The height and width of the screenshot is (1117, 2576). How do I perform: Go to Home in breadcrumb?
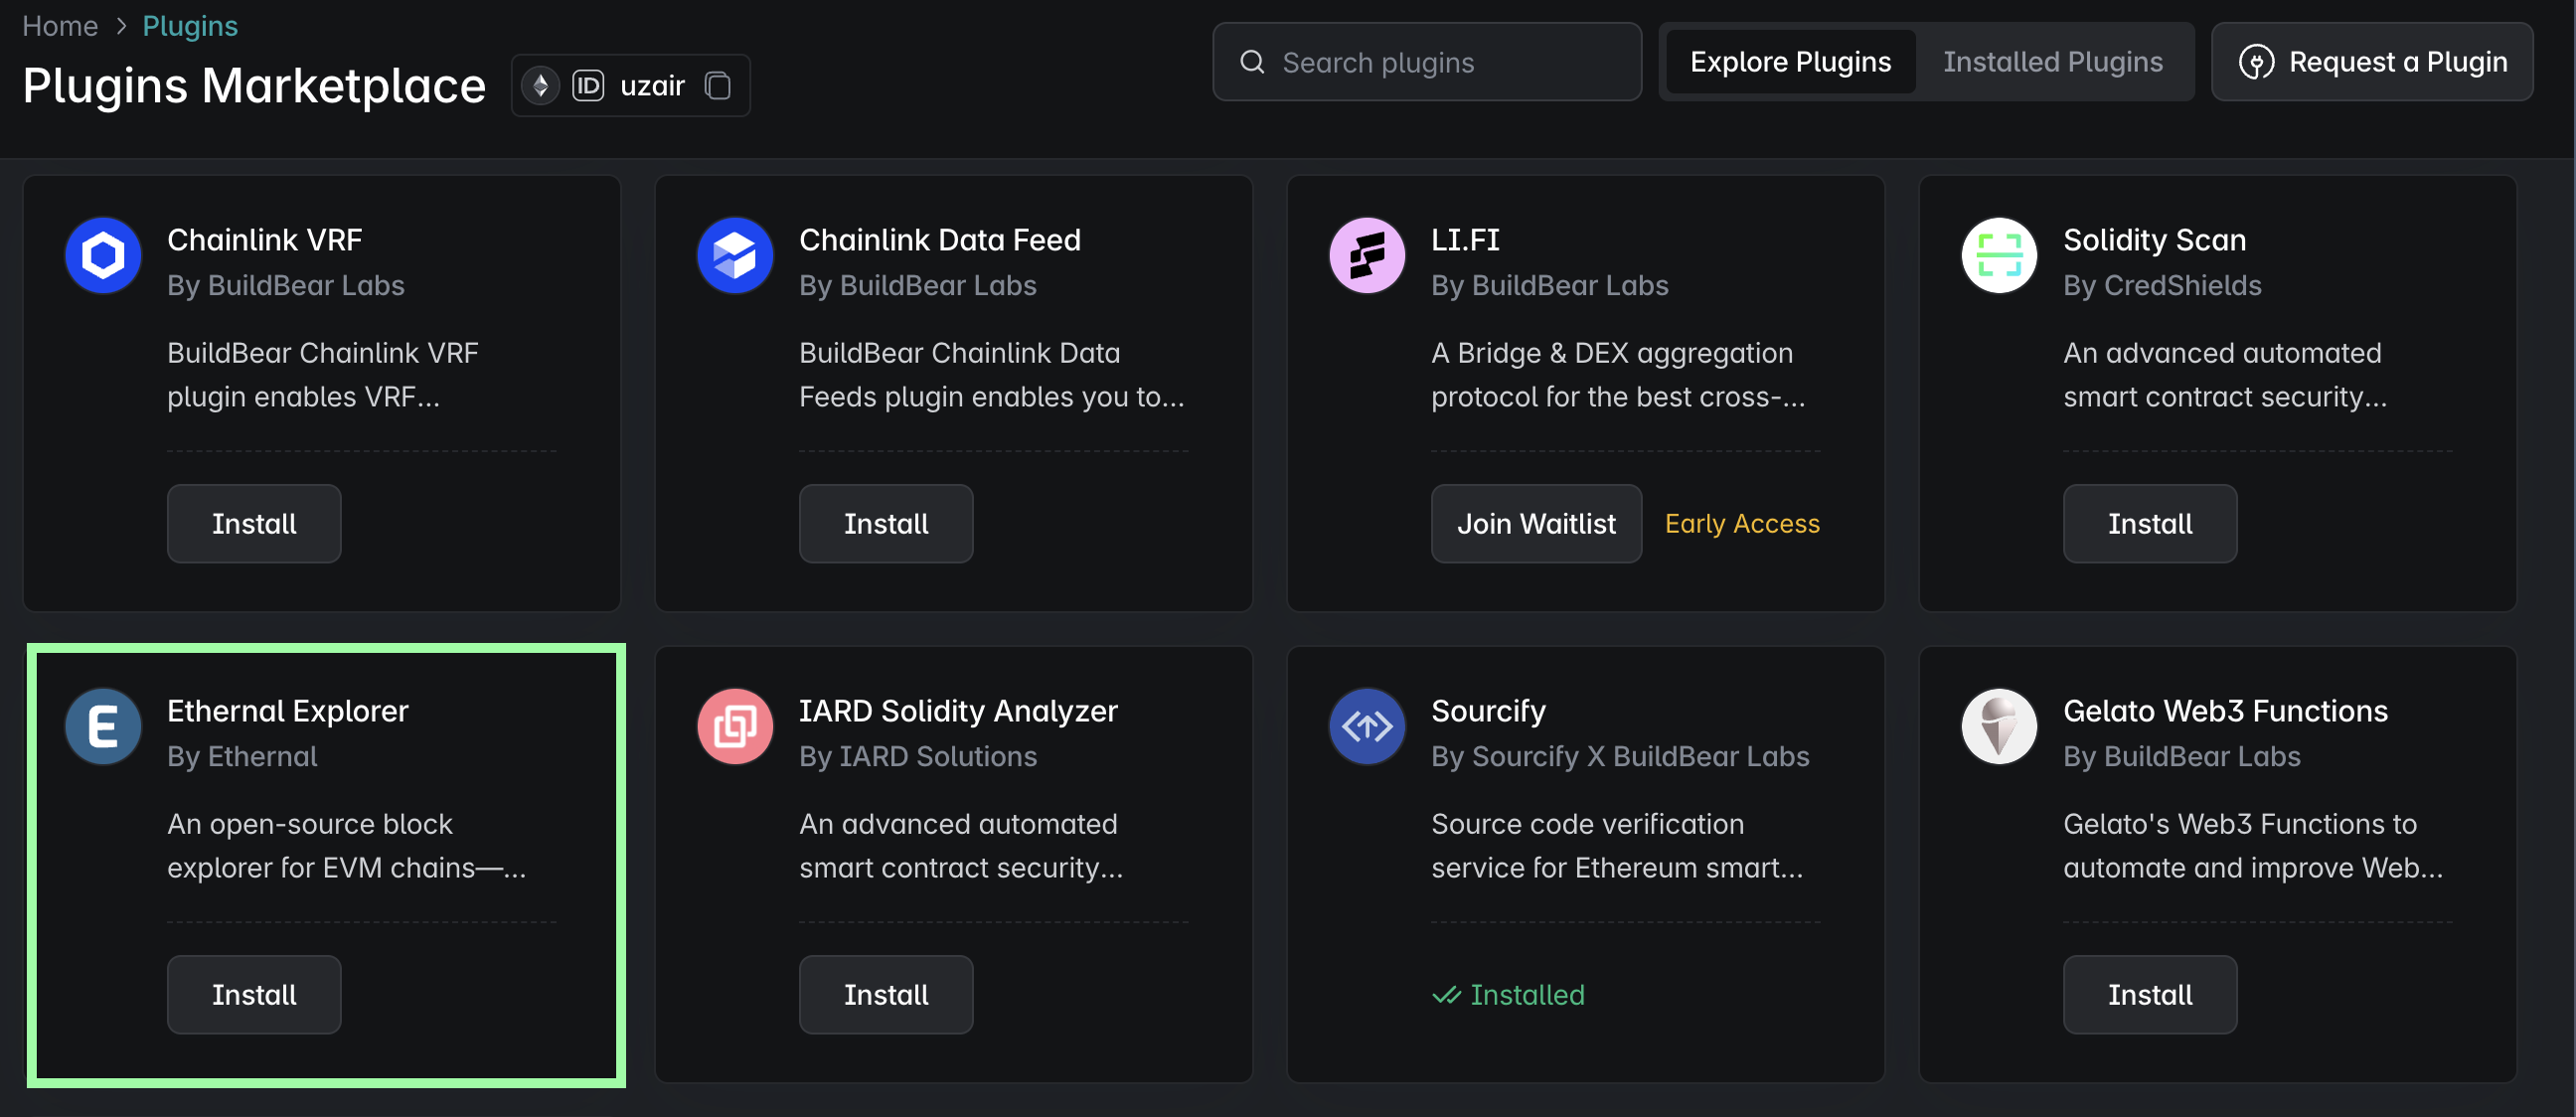point(60,26)
